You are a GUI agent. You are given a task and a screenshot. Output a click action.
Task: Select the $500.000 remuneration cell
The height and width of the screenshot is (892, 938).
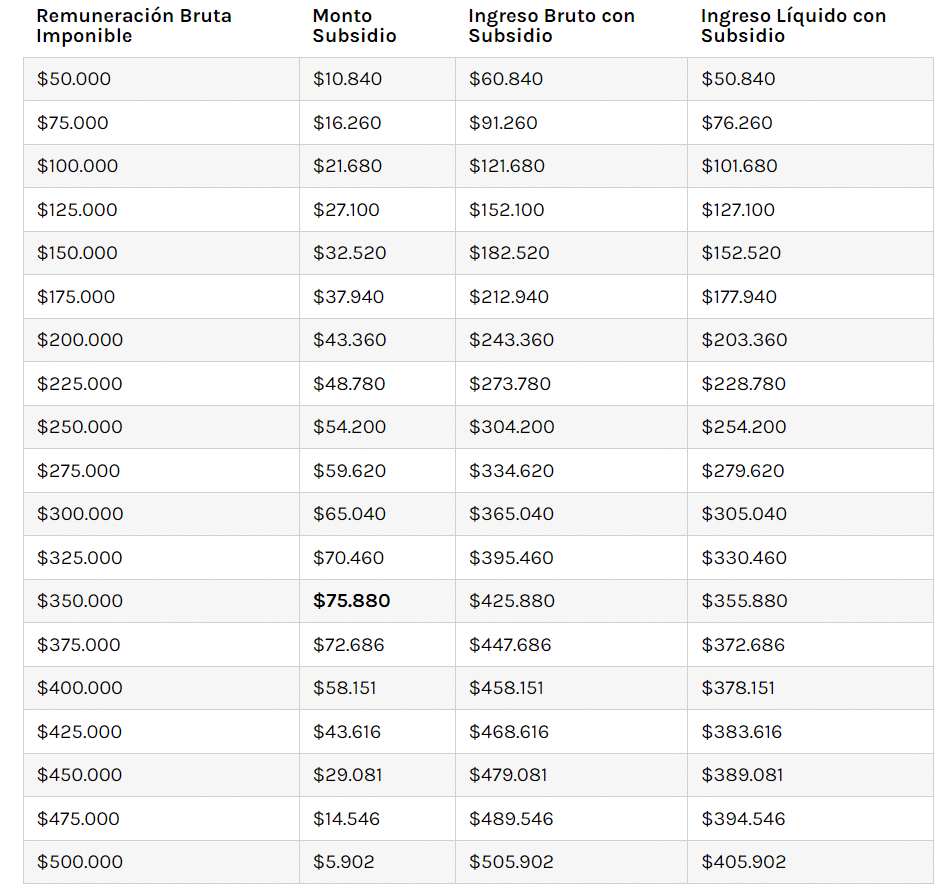pos(80,862)
